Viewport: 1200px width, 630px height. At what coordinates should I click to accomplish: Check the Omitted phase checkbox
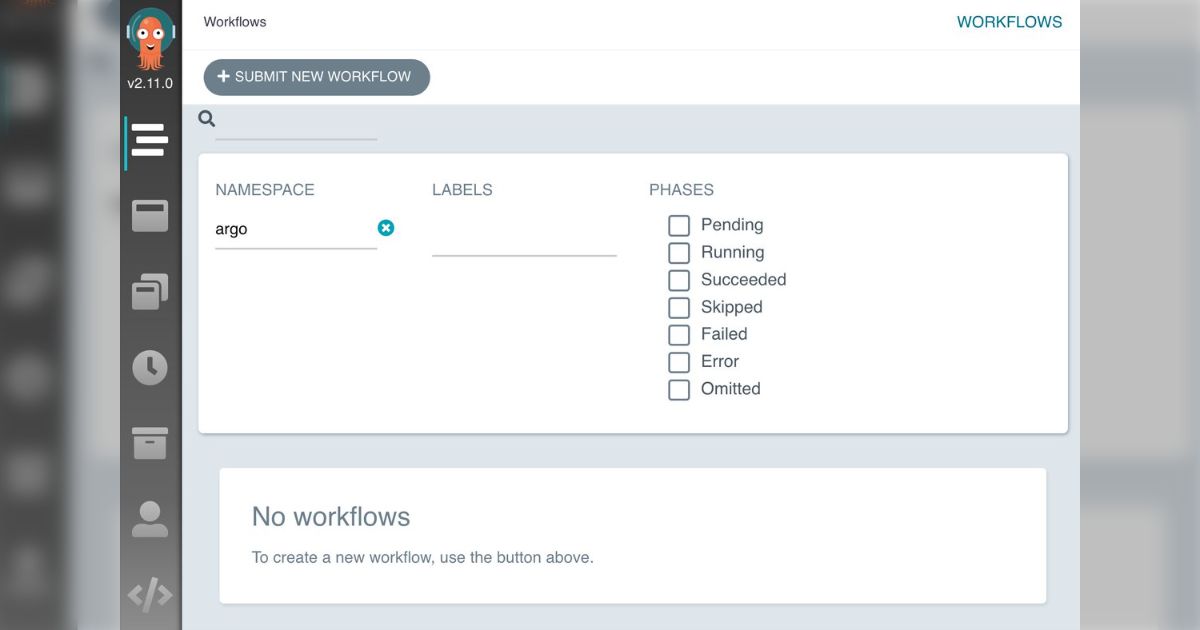679,389
